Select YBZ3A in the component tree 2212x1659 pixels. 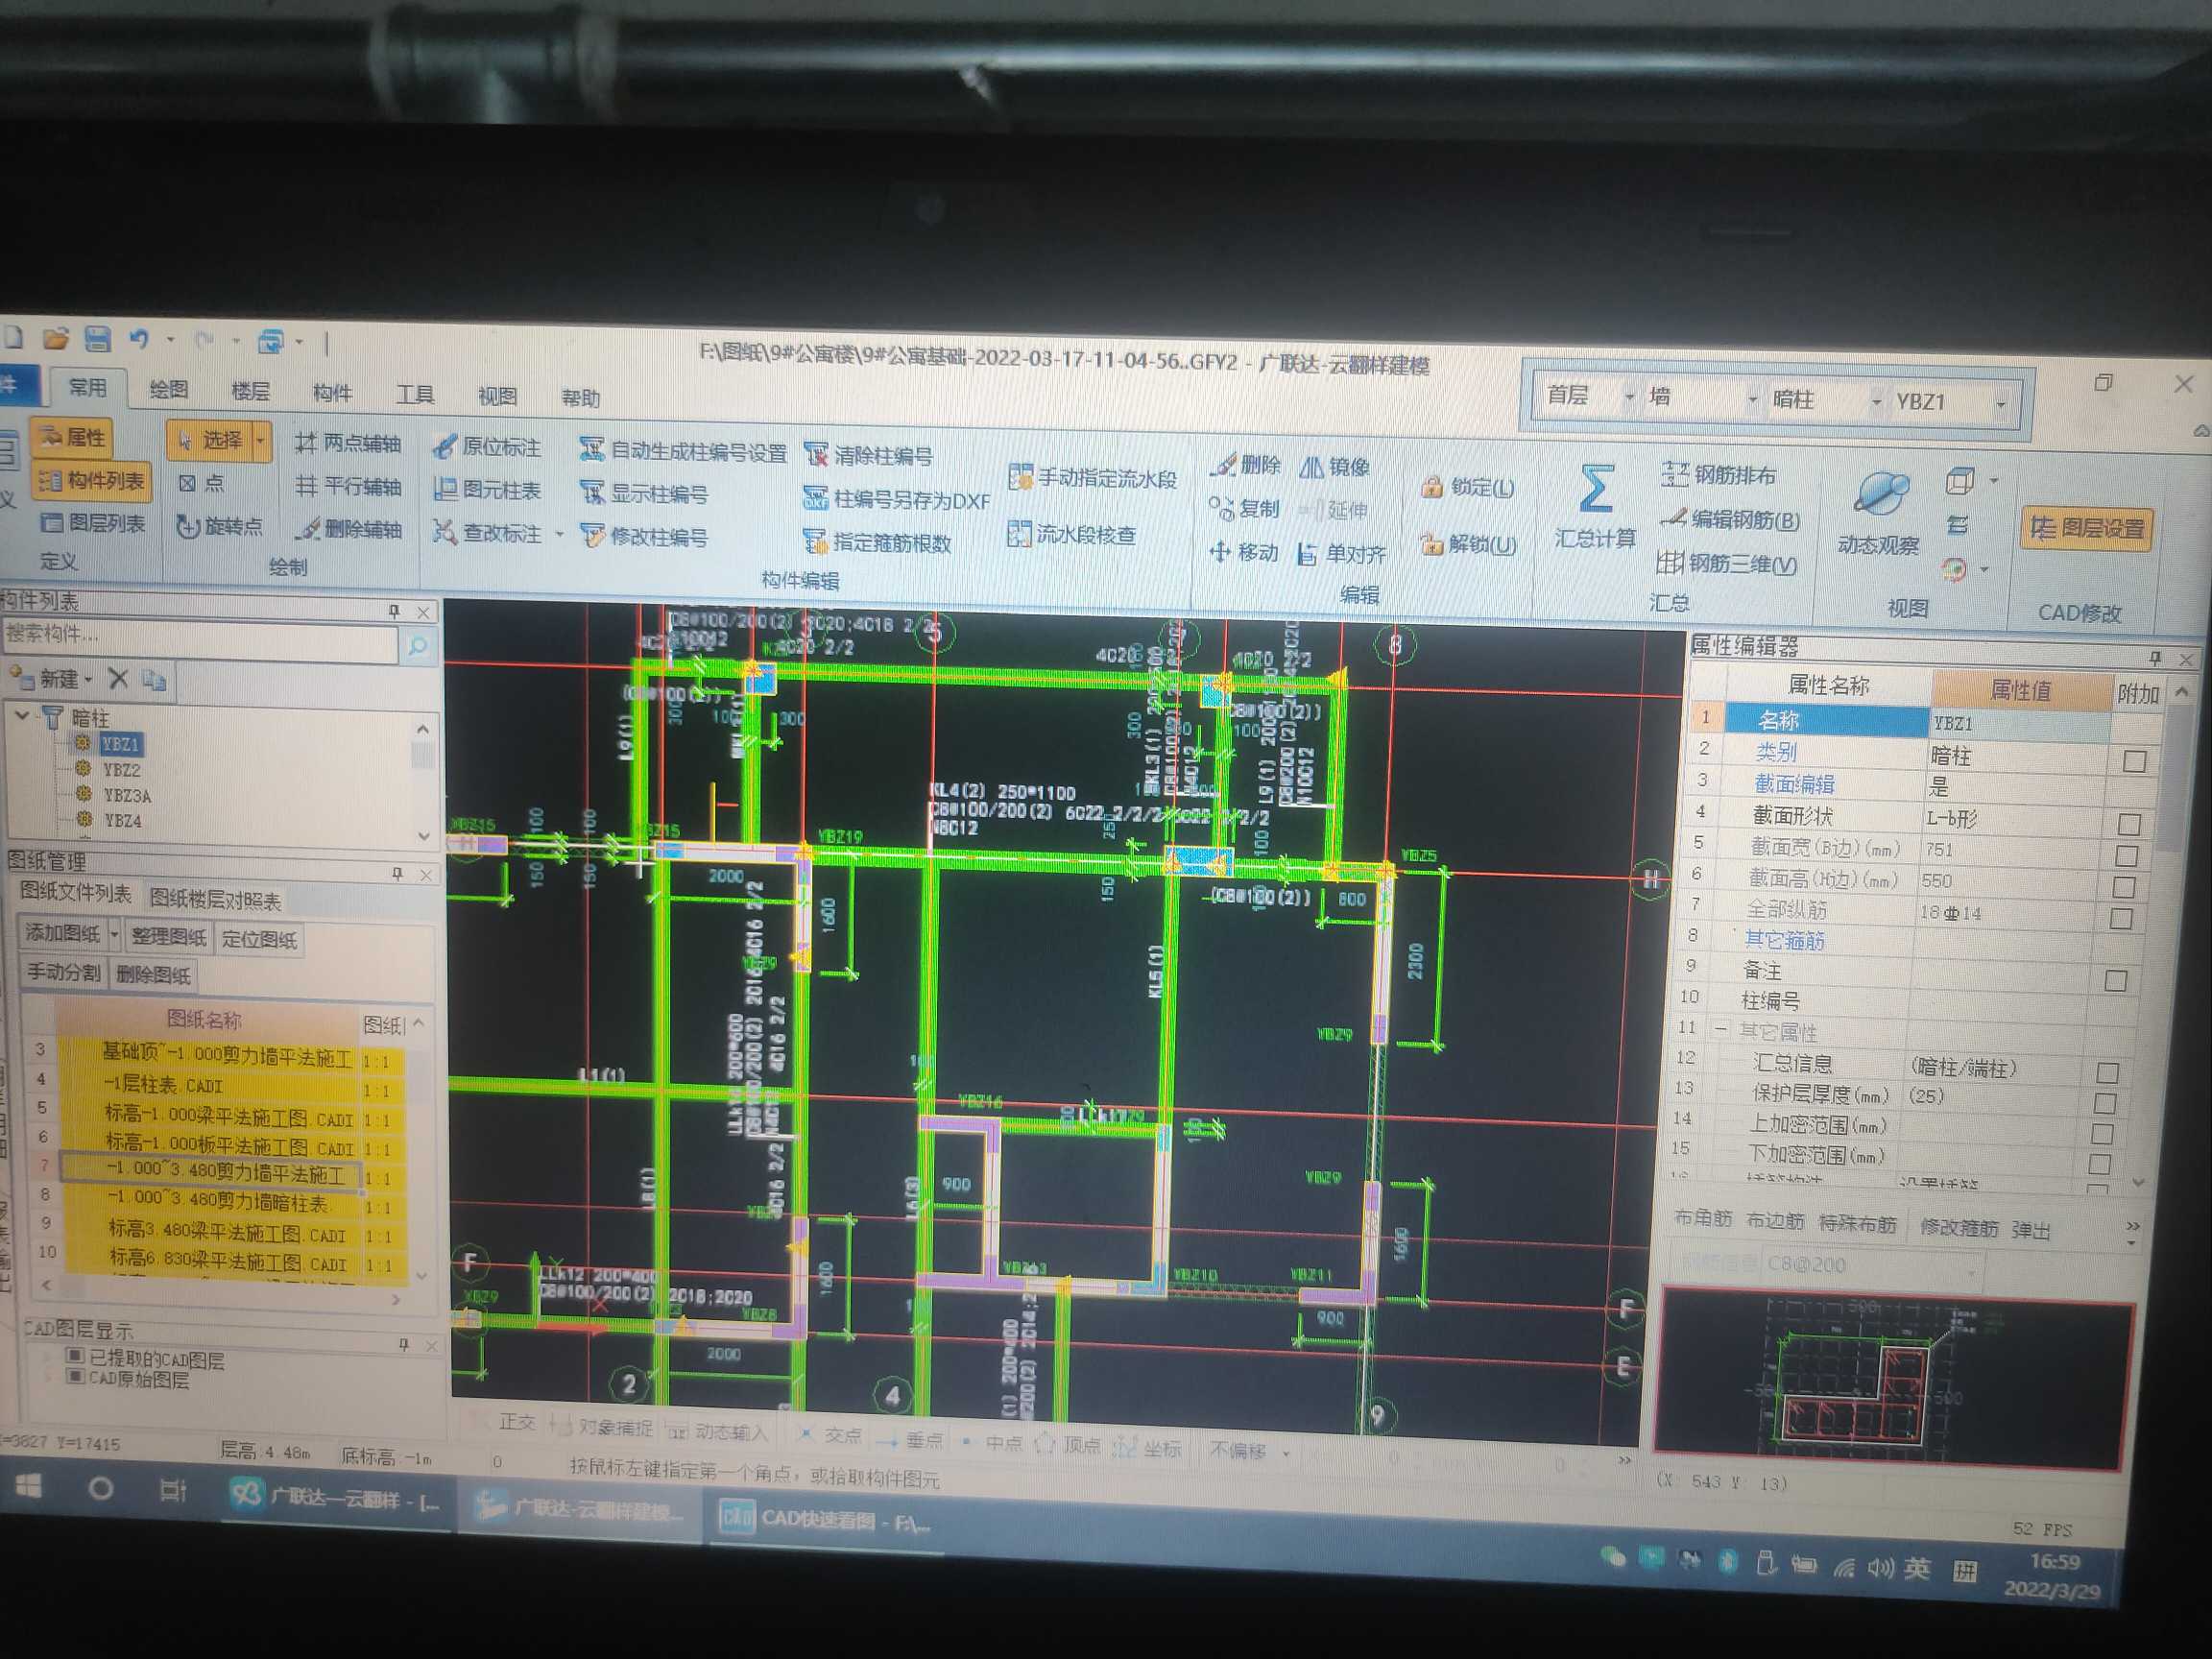pyautogui.click(x=127, y=795)
